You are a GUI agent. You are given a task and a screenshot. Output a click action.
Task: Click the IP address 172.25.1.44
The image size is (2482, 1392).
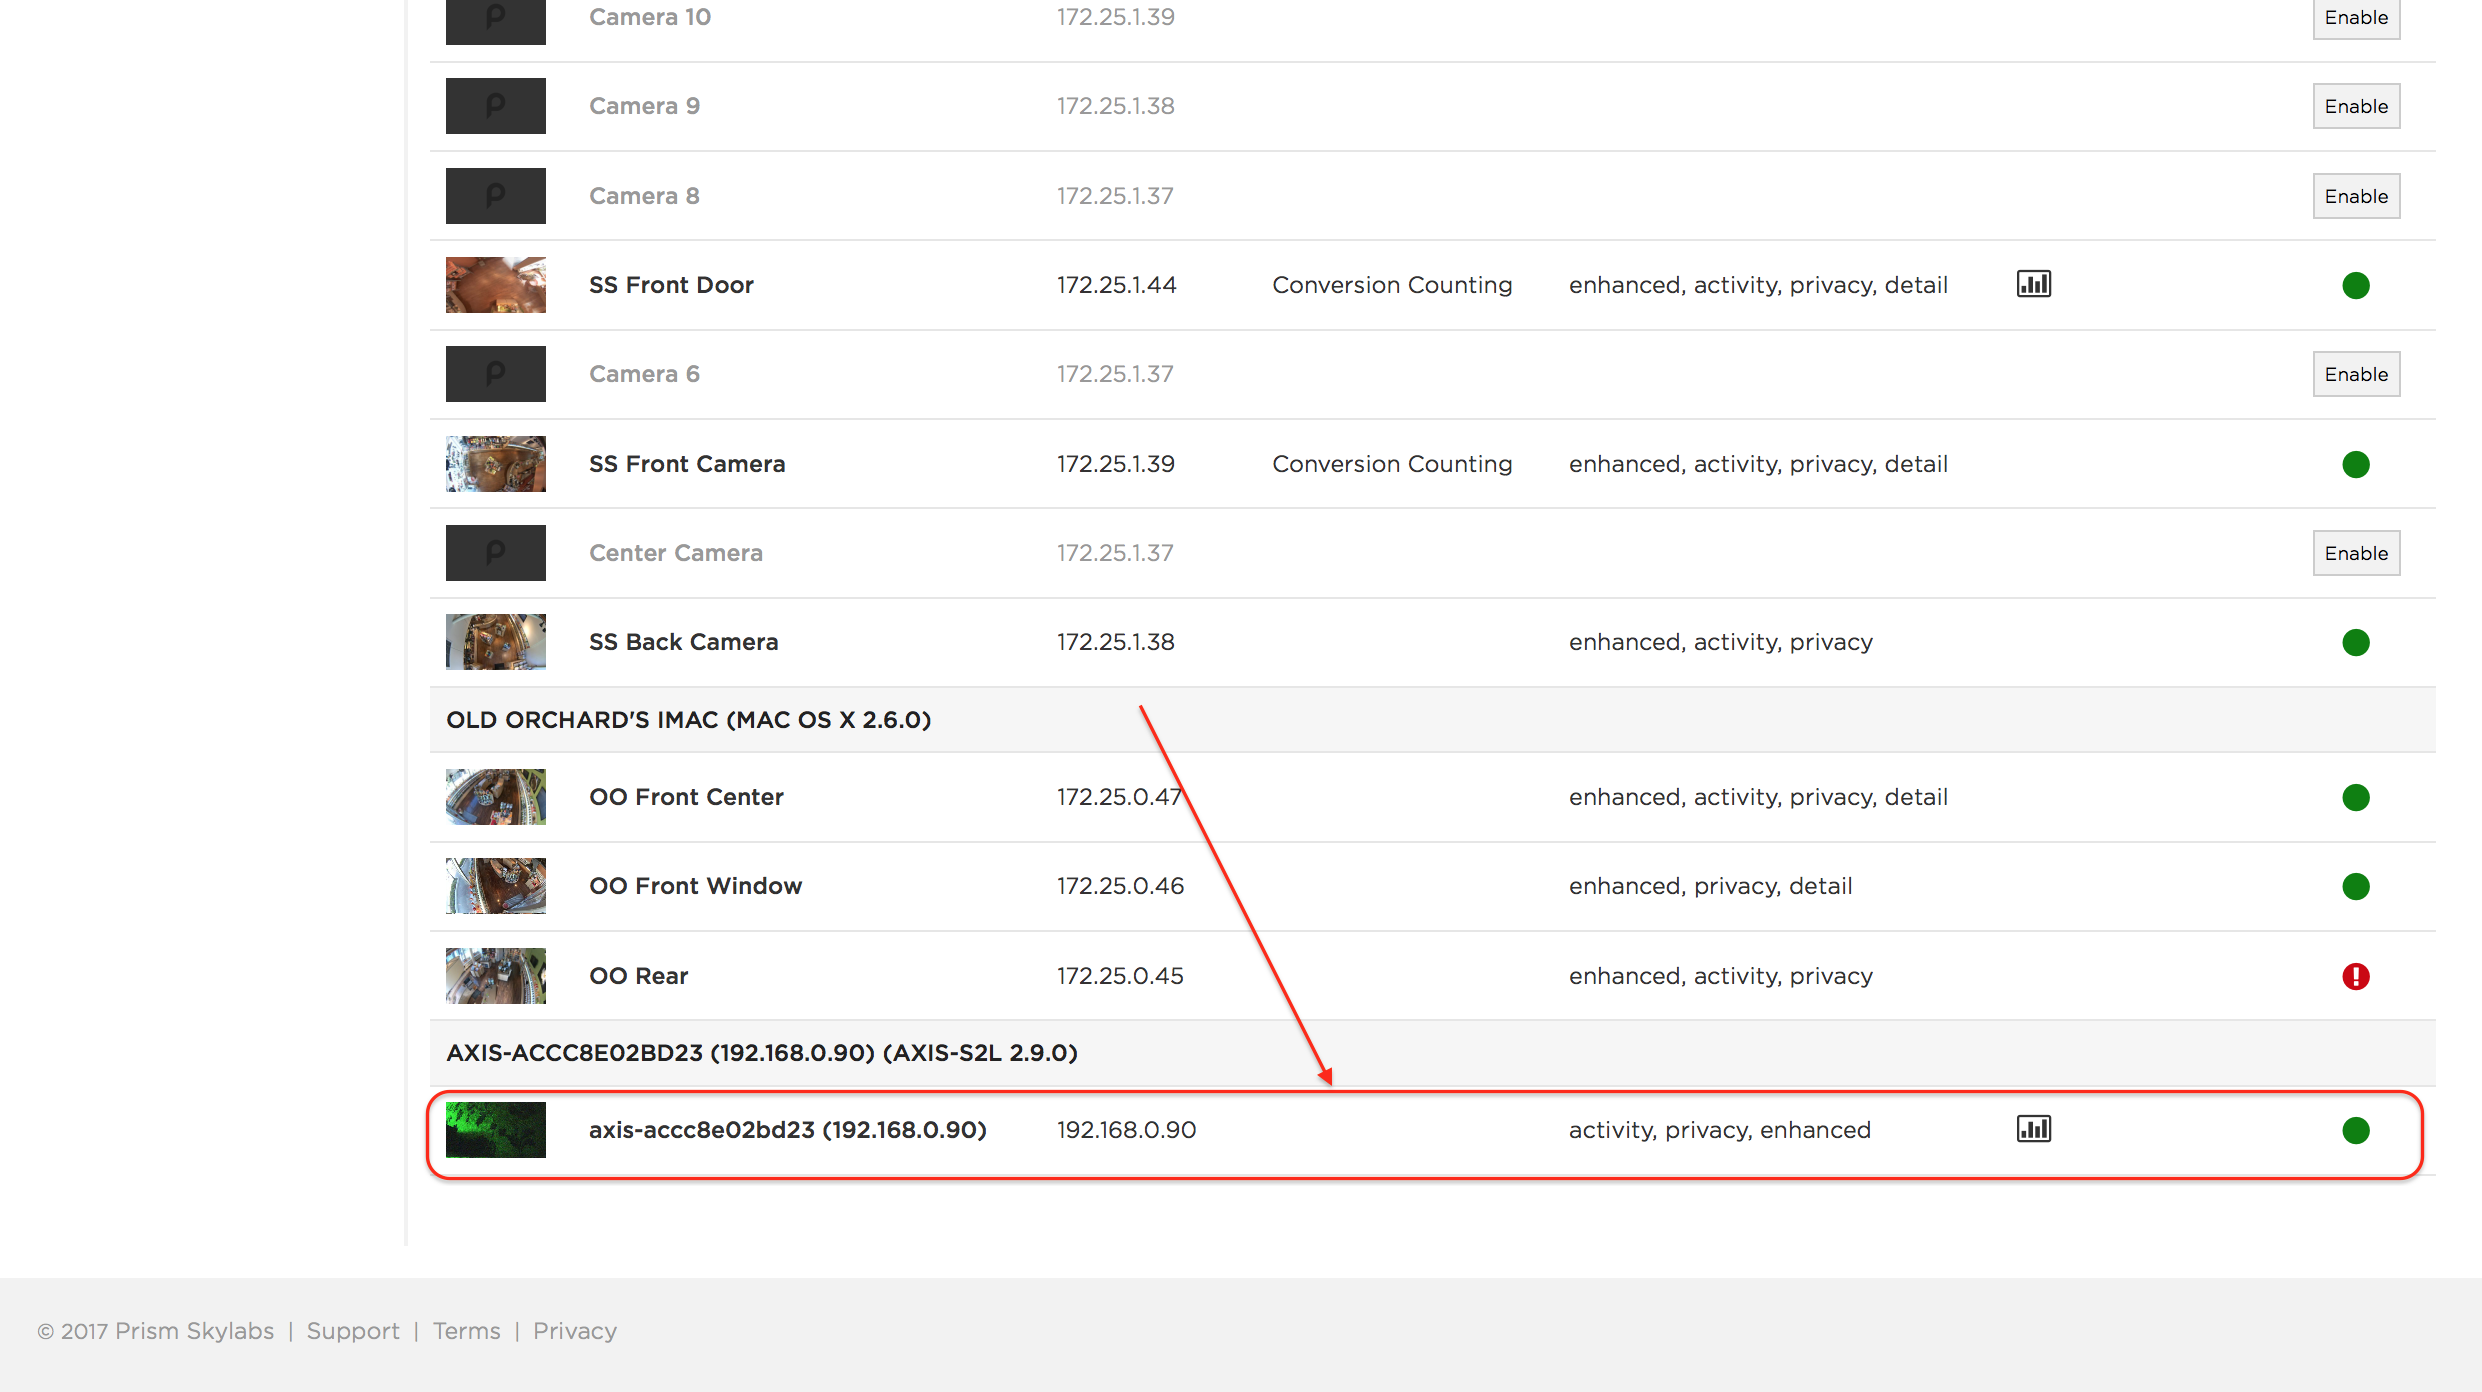(x=1116, y=285)
